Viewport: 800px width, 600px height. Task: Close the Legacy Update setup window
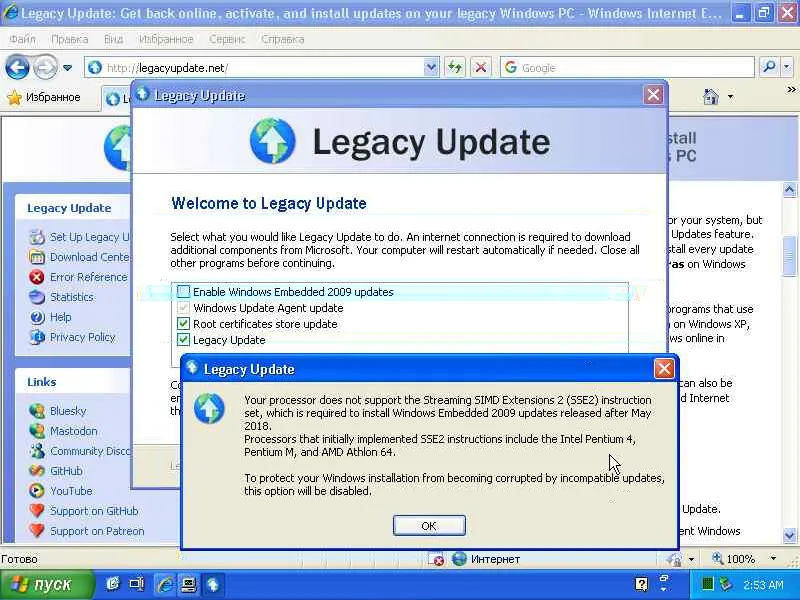click(x=653, y=95)
